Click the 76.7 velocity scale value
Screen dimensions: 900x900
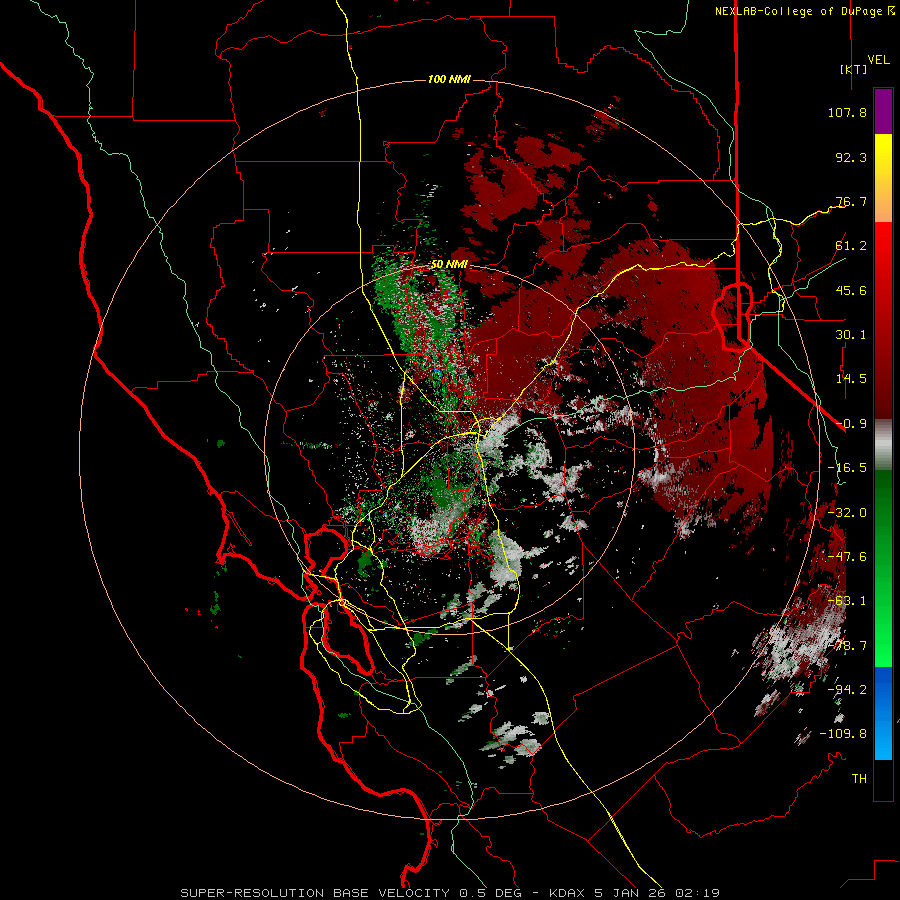[x=851, y=201]
